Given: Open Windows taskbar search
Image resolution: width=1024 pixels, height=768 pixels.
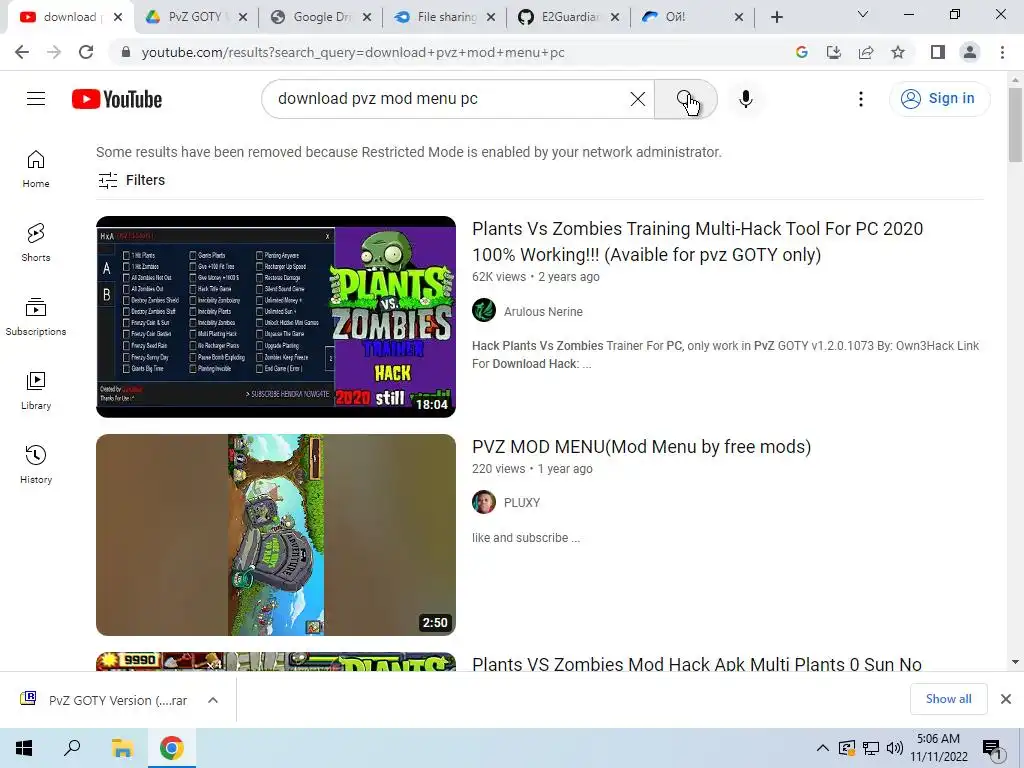Looking at the screenshot, I should (72, 748).
